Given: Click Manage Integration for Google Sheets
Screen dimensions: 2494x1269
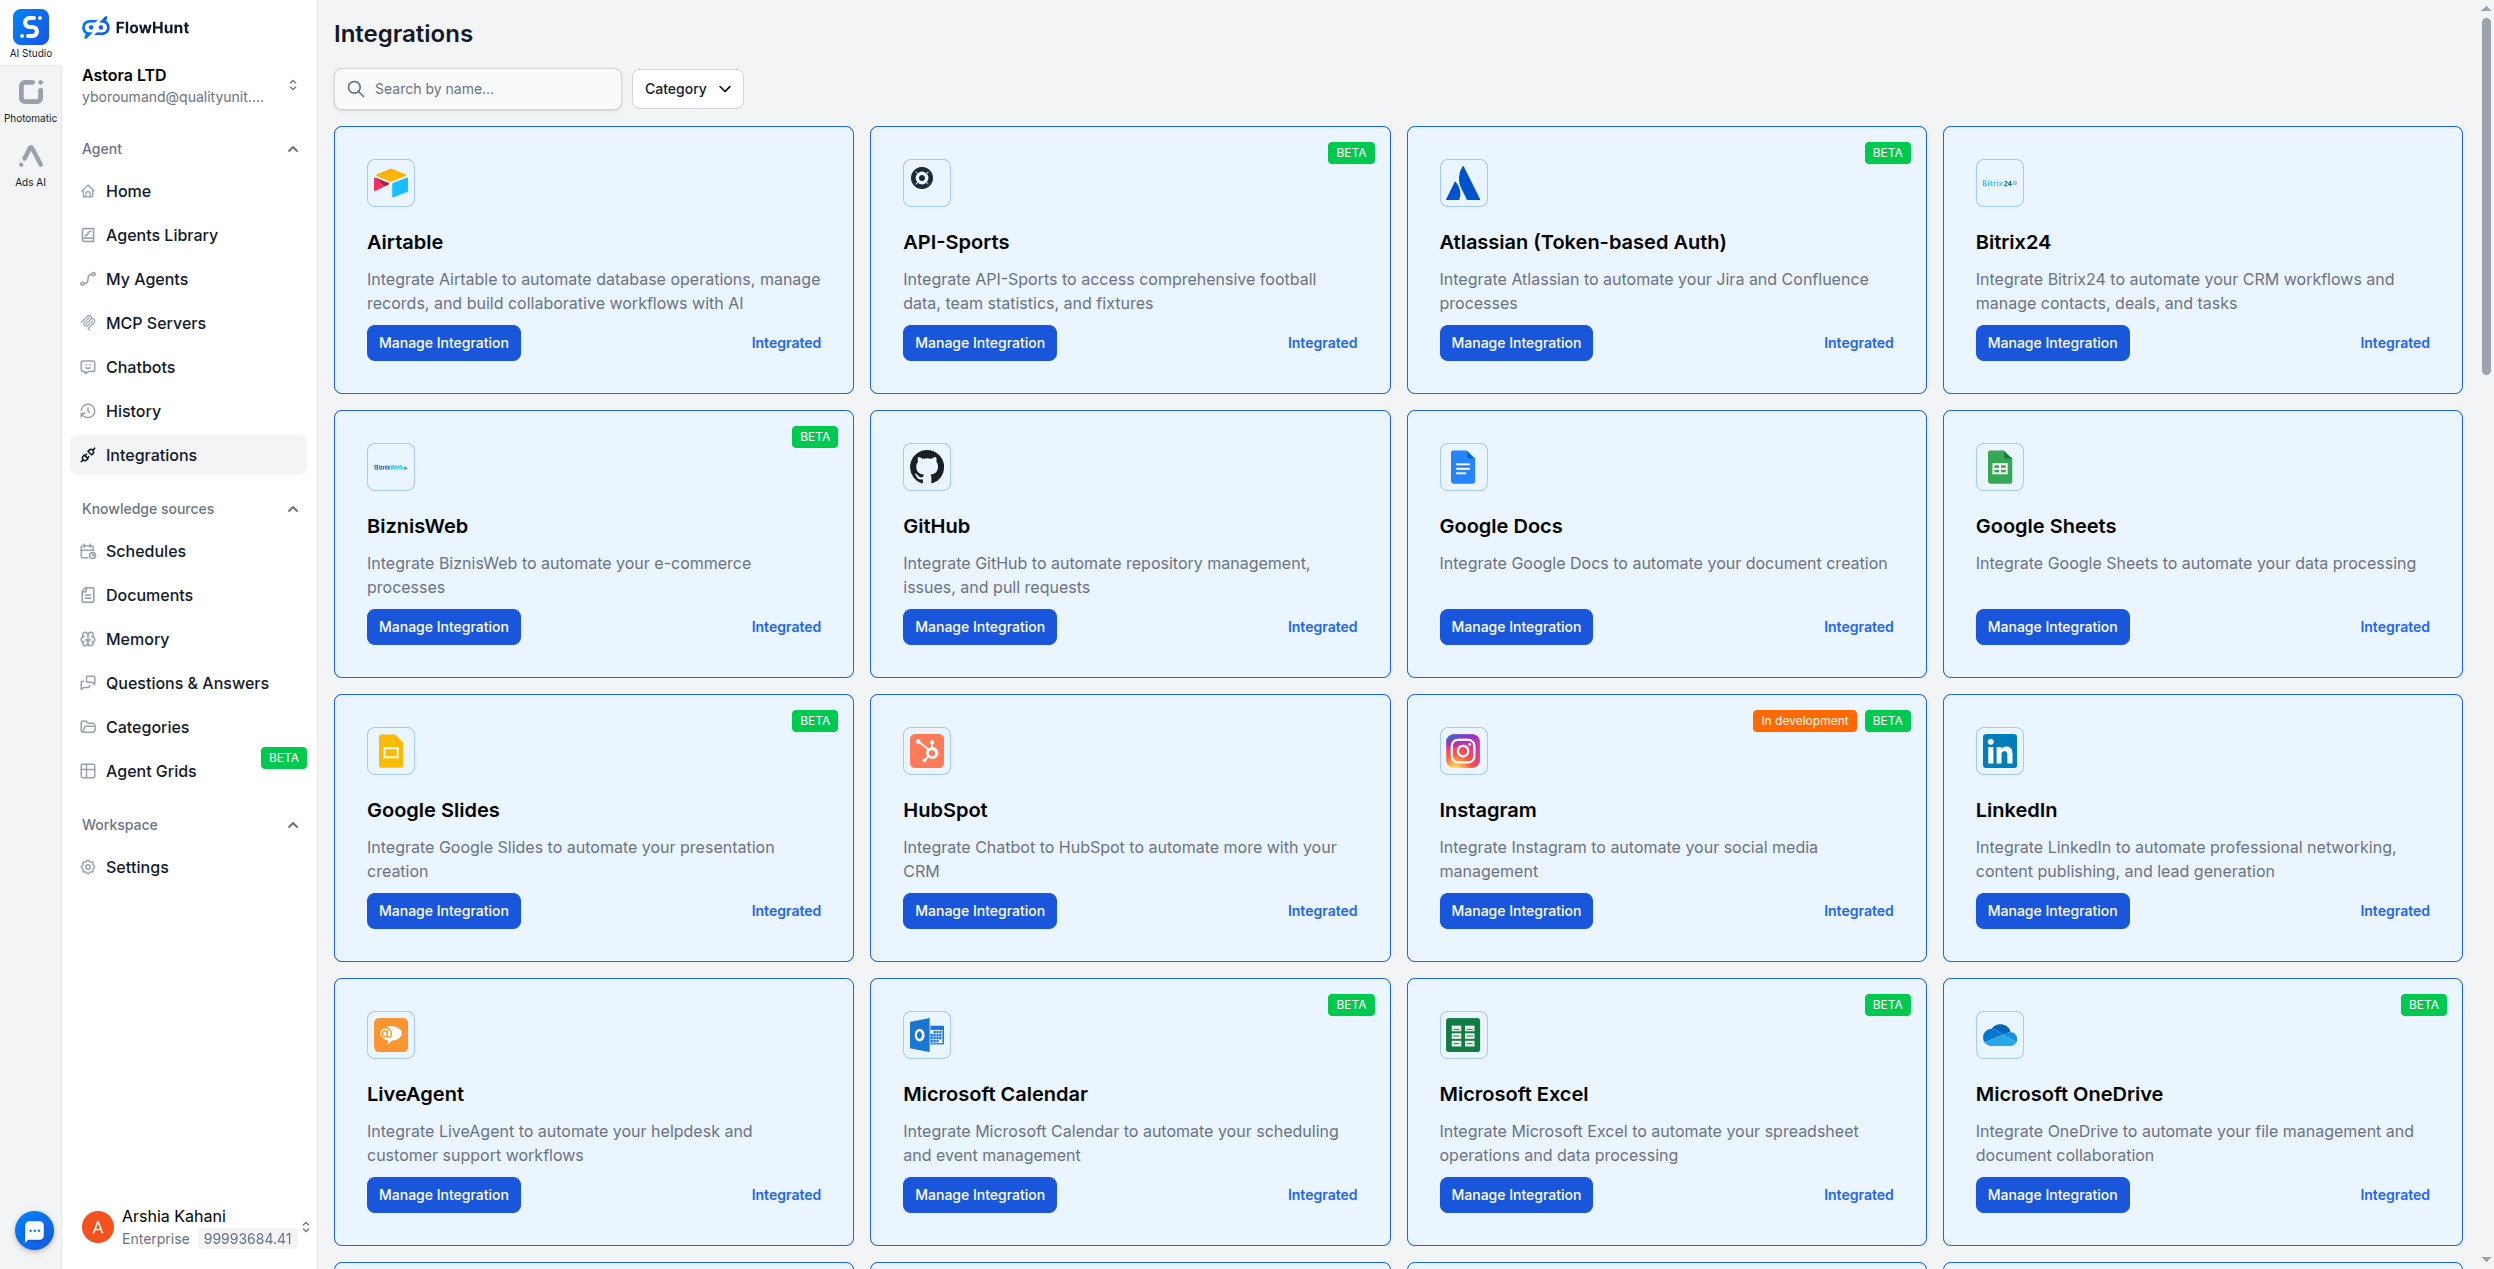Looking at the screenshot, I should 2052,627.
